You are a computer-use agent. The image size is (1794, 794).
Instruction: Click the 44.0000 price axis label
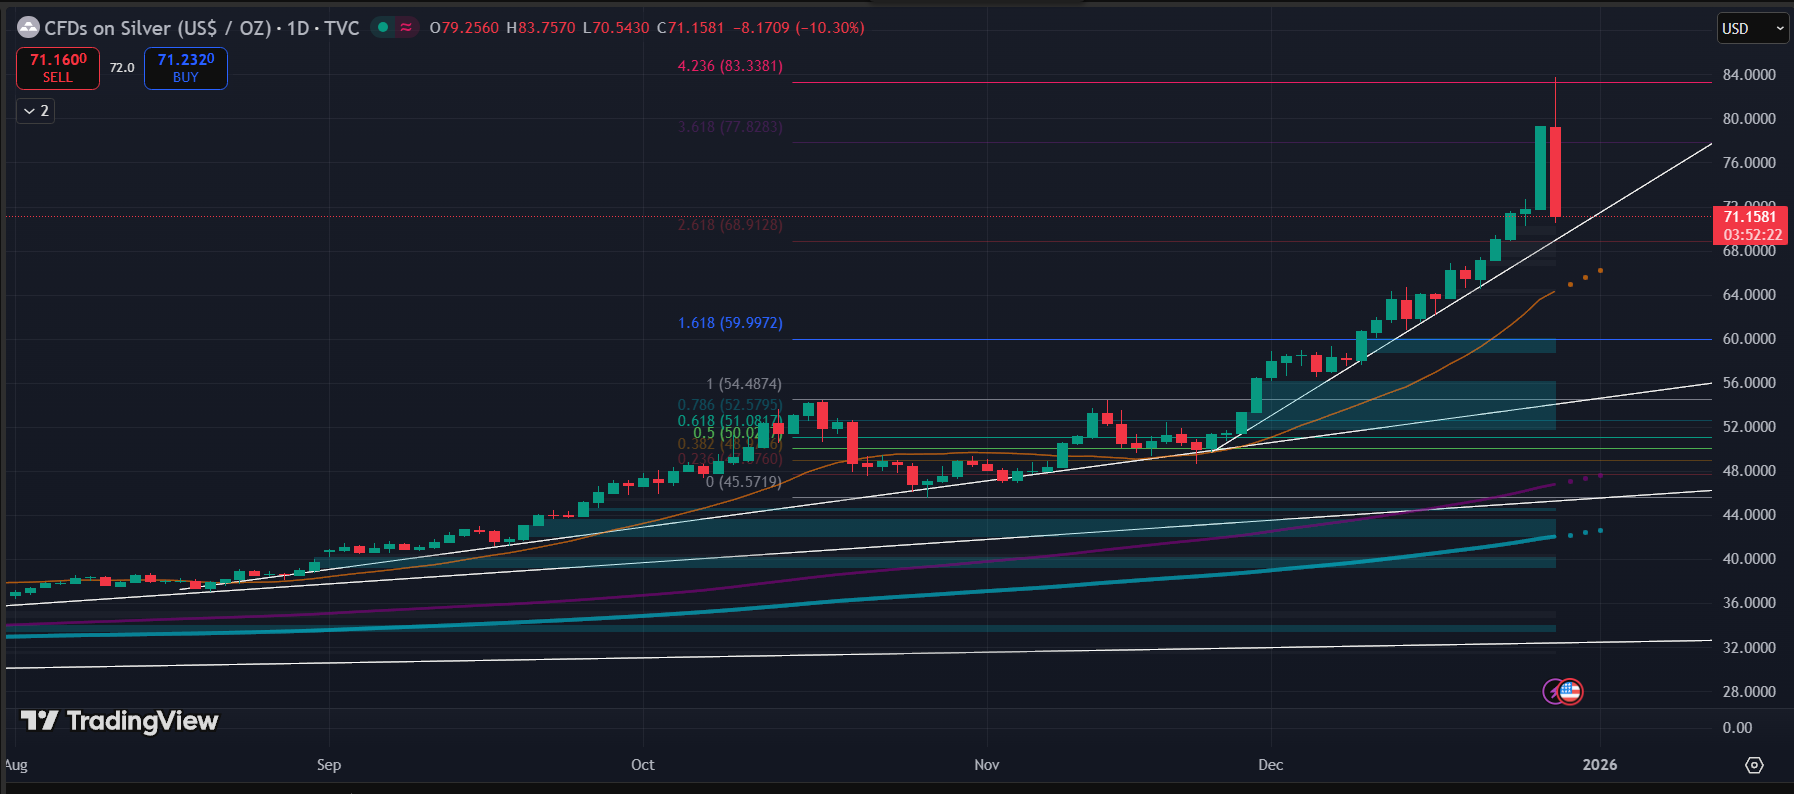point(1749,515)
